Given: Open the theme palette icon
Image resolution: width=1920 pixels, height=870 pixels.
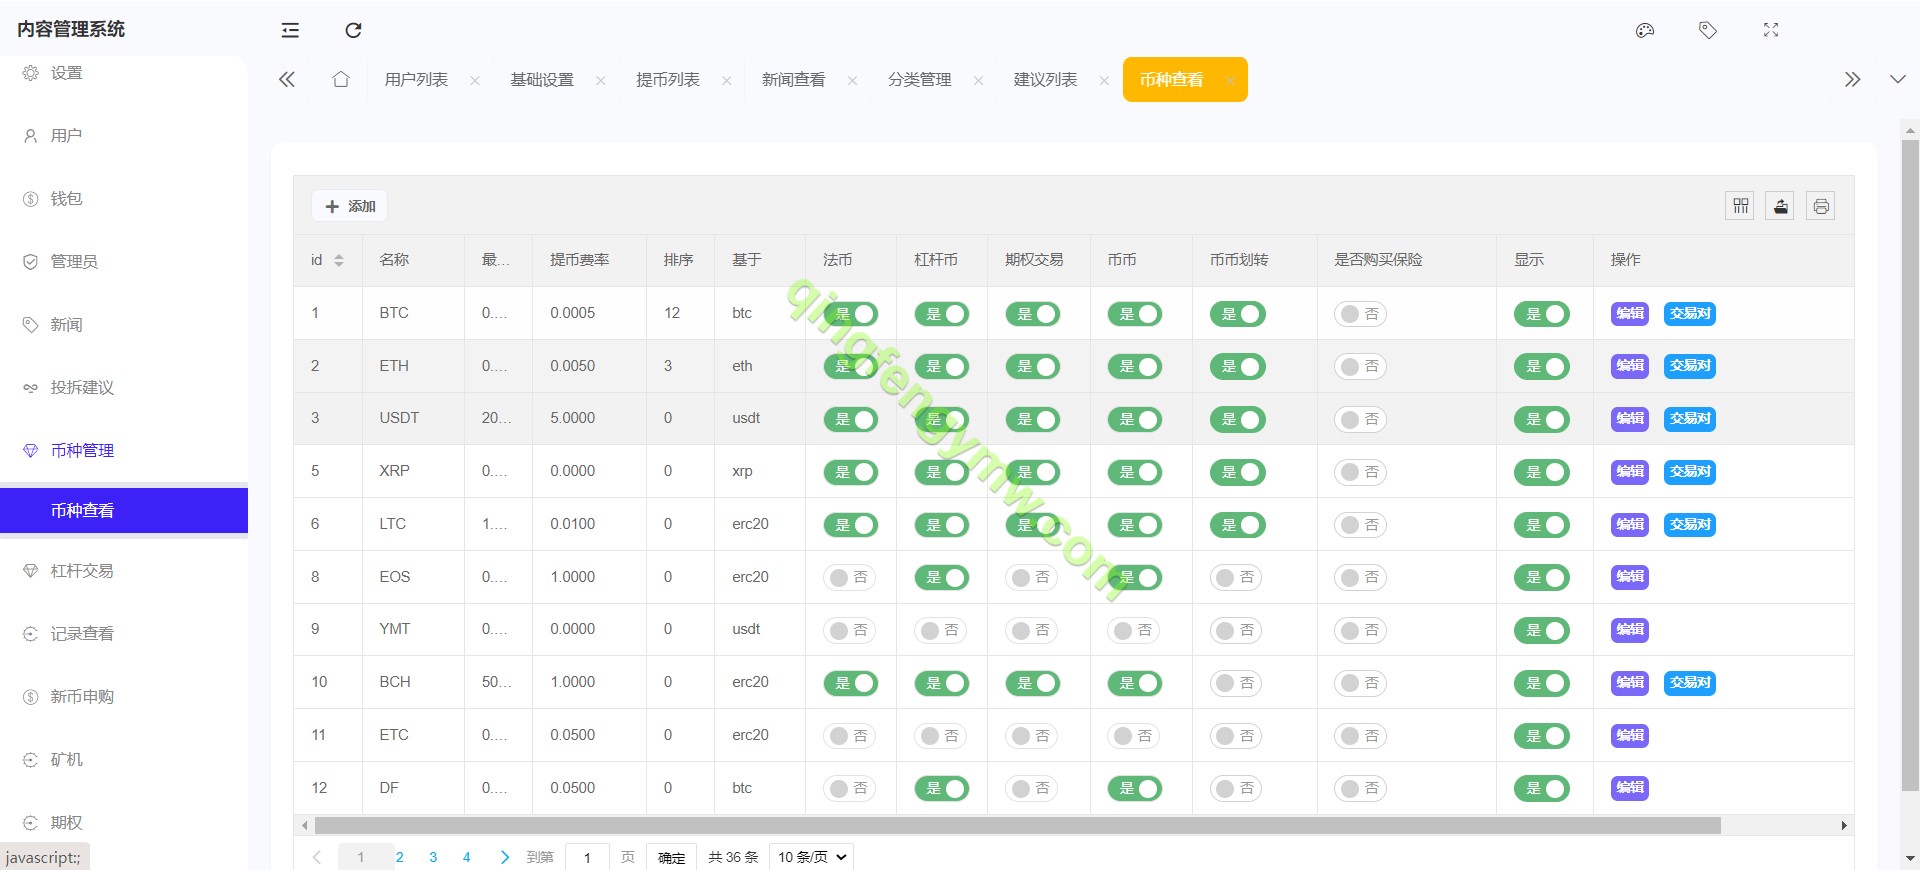Looking at the screenshot, I should click(x=1645, y=30).
